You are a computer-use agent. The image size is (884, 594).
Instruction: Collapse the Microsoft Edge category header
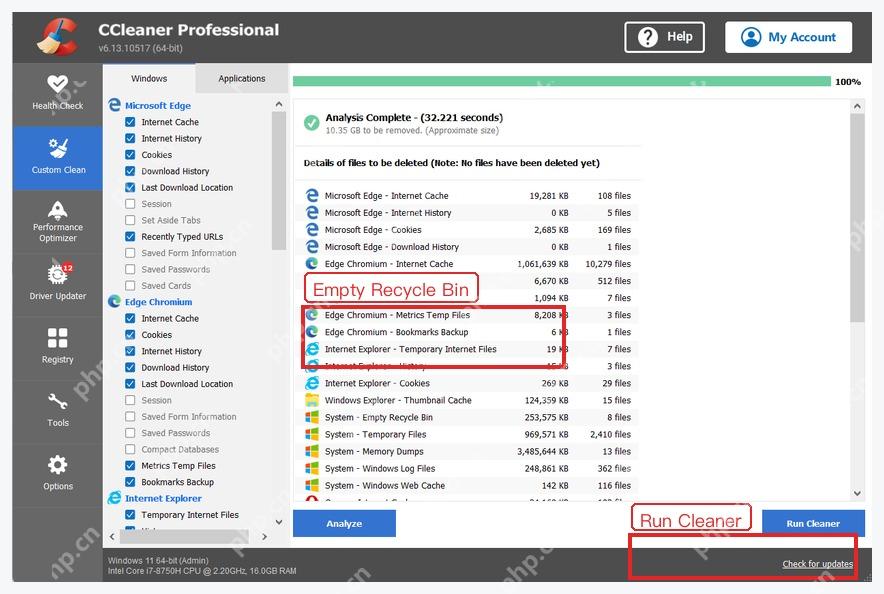[x=158, y=105]
